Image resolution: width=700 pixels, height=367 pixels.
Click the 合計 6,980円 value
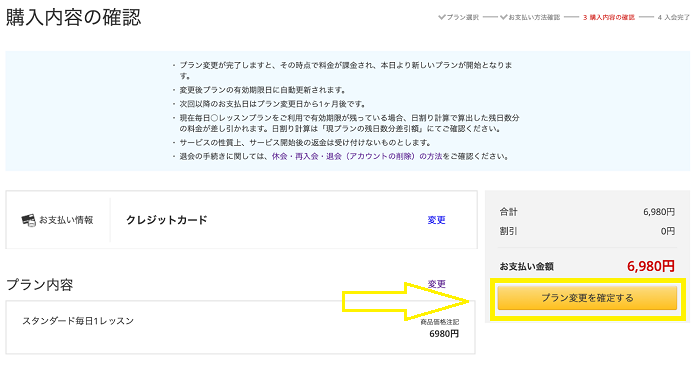(659, 212)
